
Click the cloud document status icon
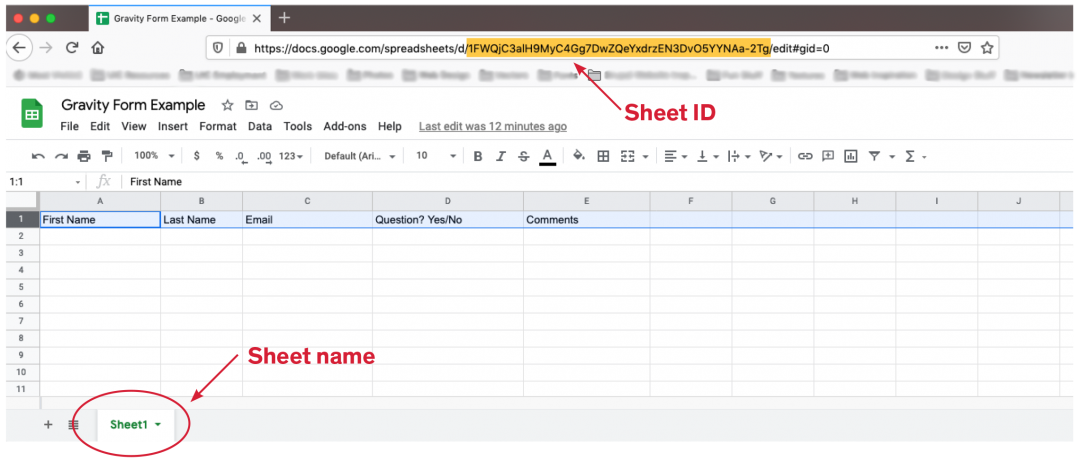(276, 106)
